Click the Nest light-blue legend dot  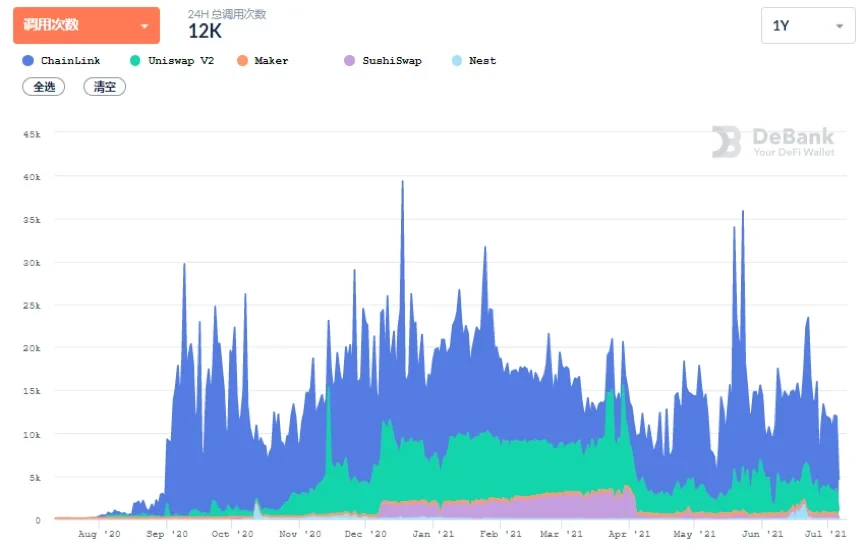[x=457, y=61]
